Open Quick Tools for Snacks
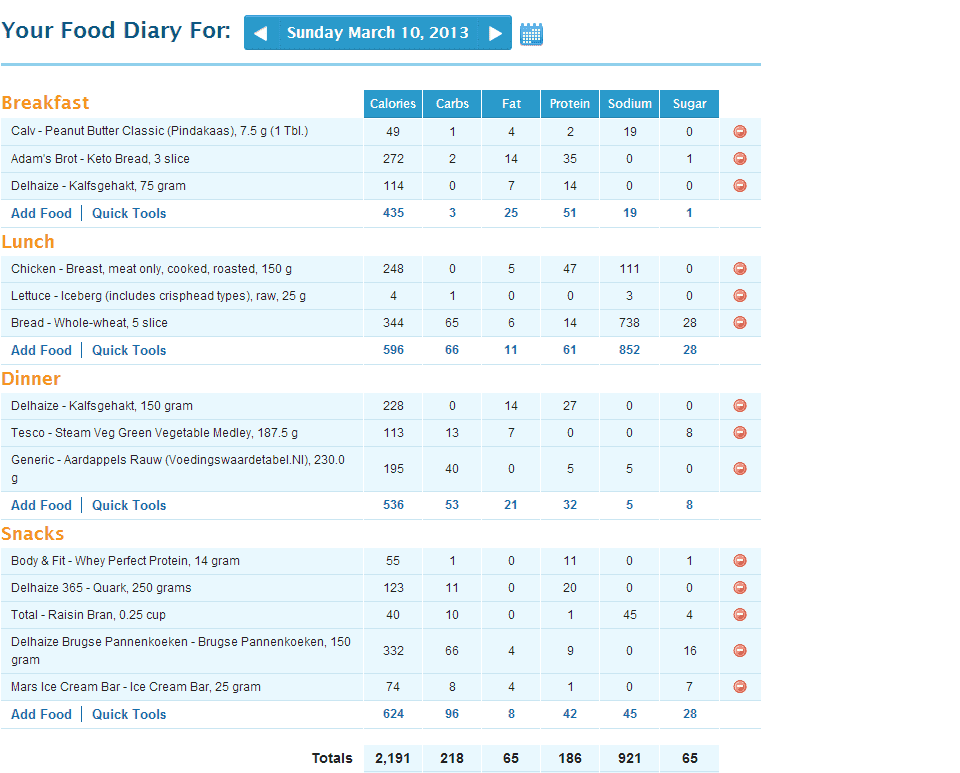Viewport: 960px width, 773px height. point(129,714)
